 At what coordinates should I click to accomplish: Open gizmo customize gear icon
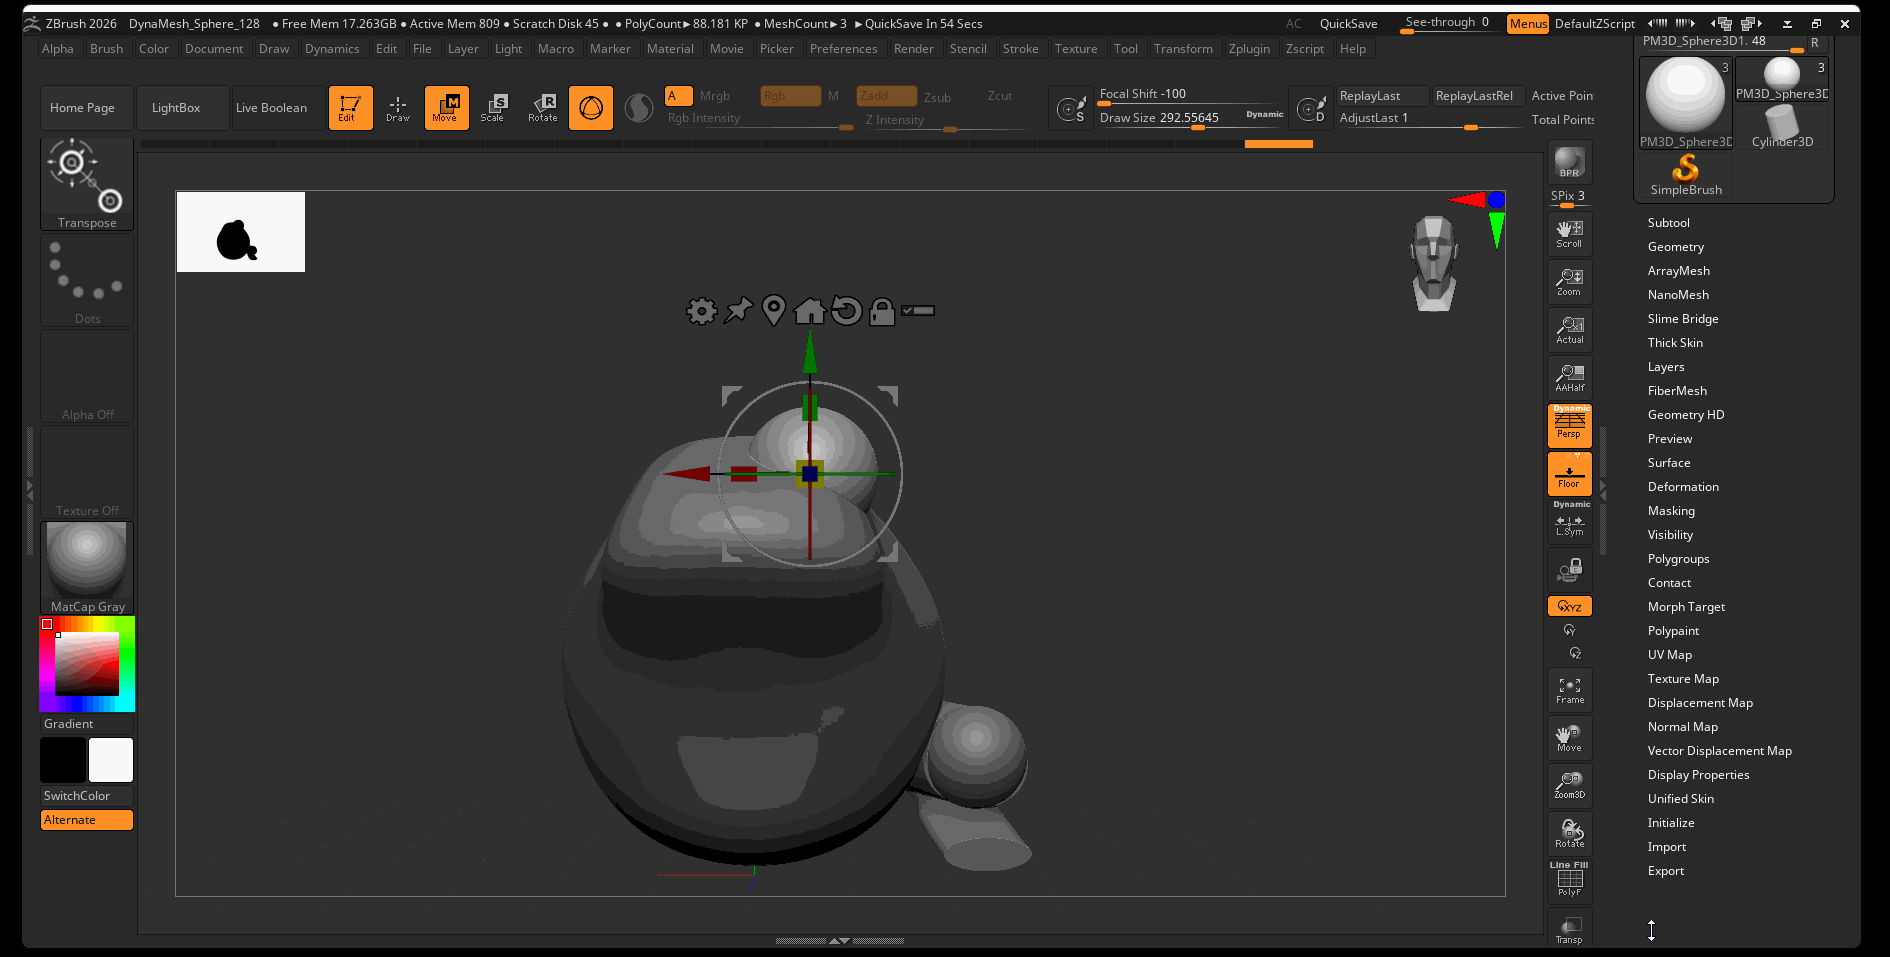point(701,312)
